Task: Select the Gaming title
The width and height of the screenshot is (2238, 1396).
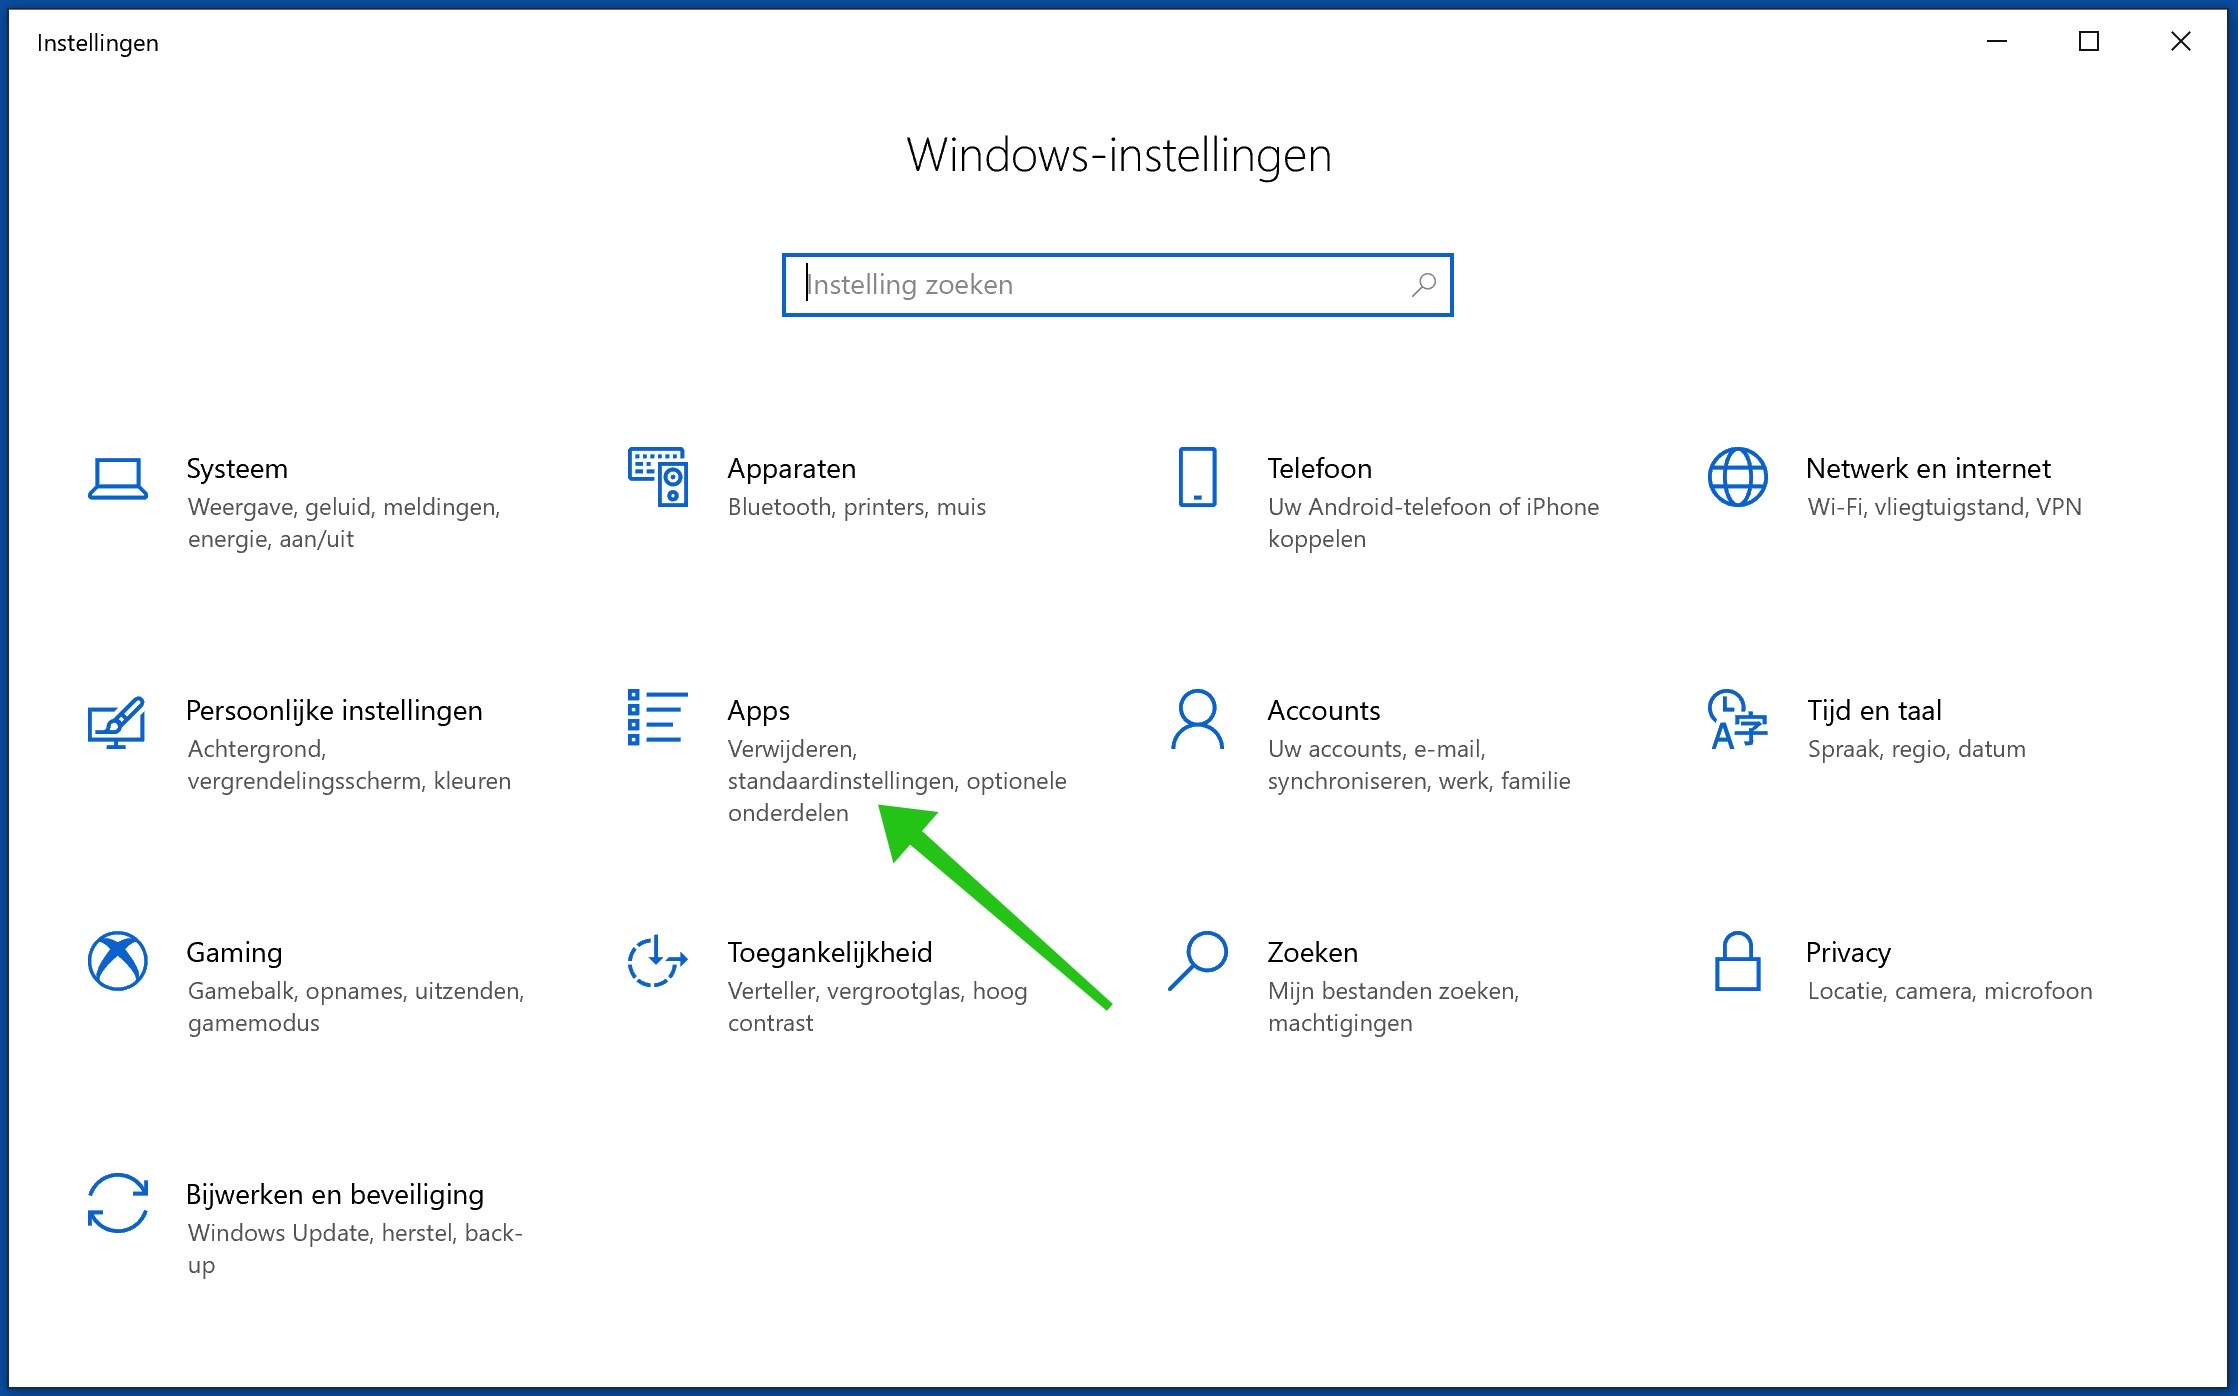Action: click(x=235, y=952)
